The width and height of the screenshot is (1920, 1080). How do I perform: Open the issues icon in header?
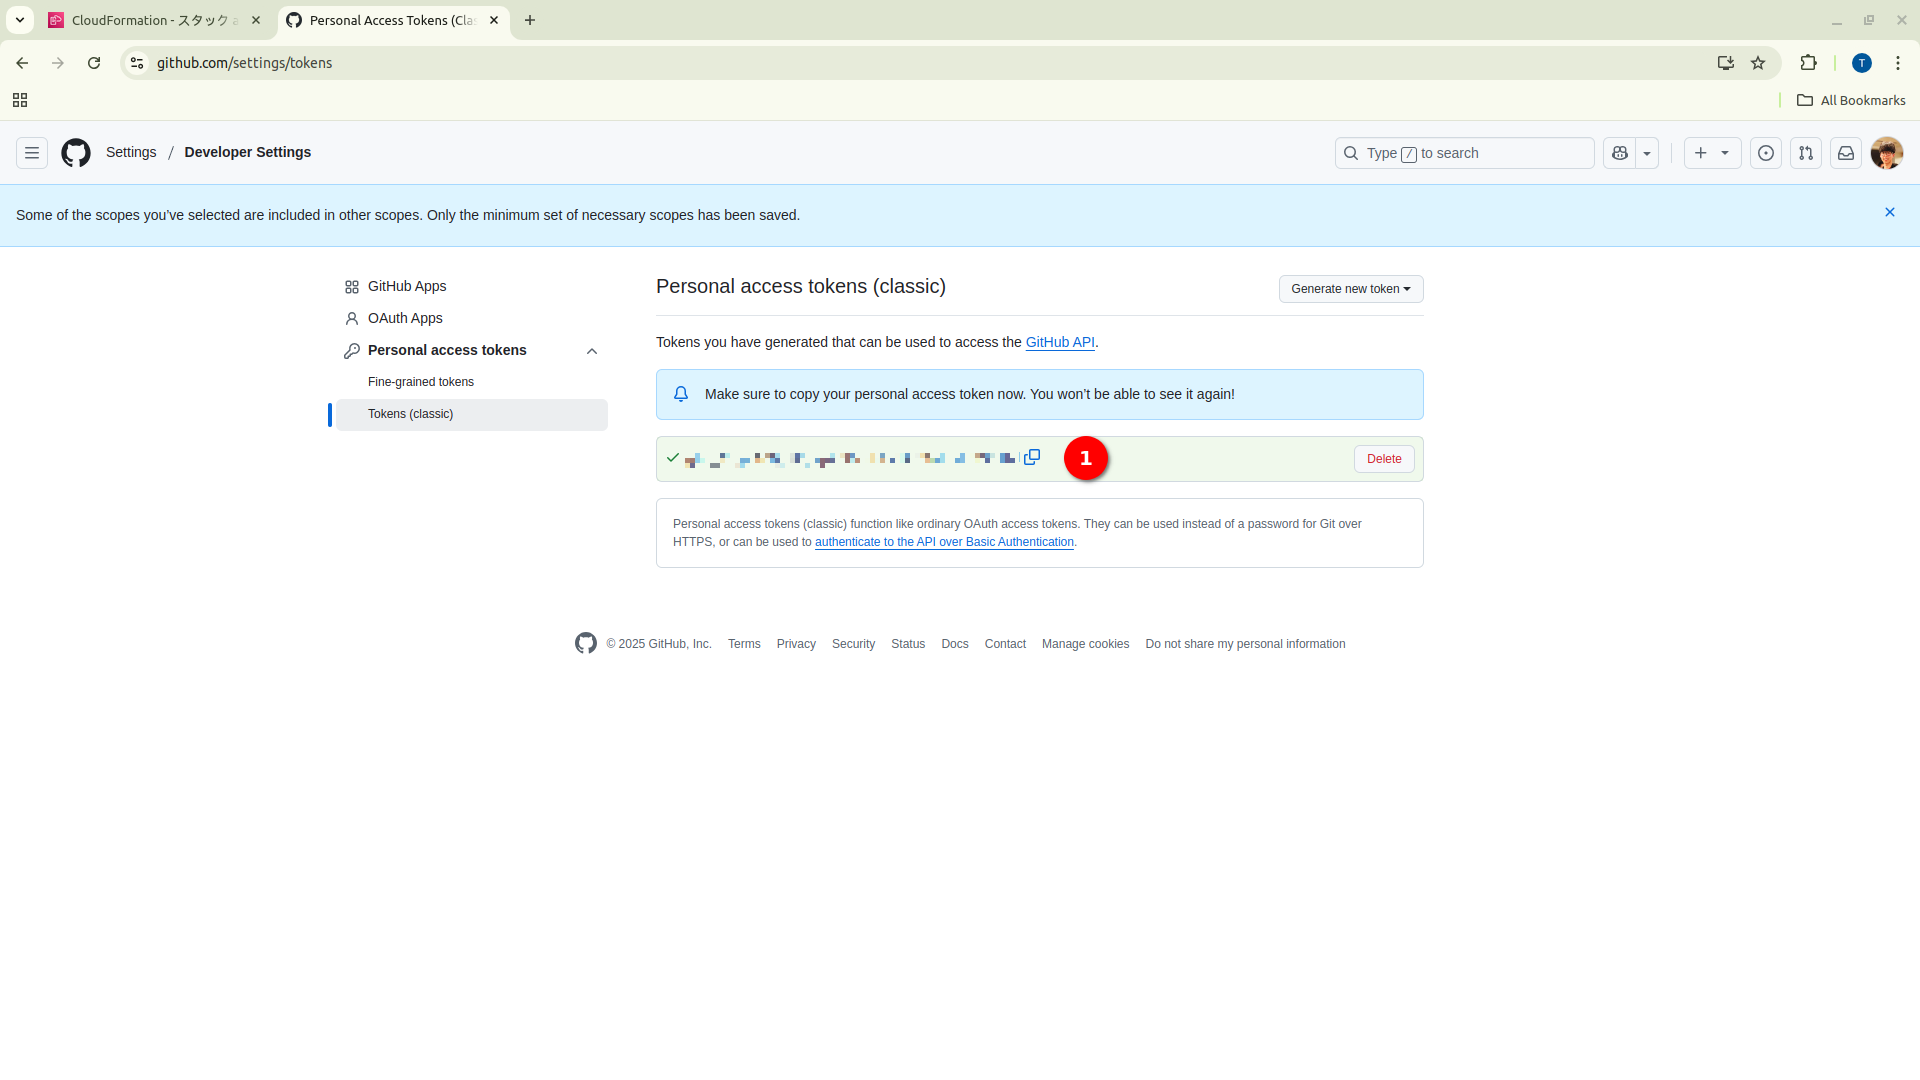click(x=1766, y=153)
